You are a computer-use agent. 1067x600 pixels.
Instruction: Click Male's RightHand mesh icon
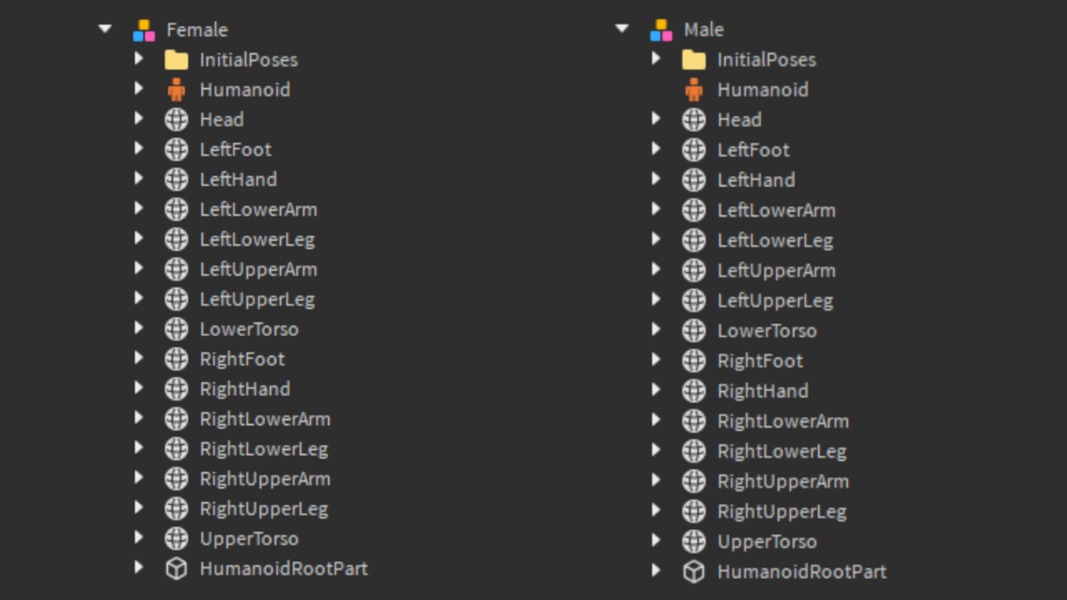(x=693, y=391)
